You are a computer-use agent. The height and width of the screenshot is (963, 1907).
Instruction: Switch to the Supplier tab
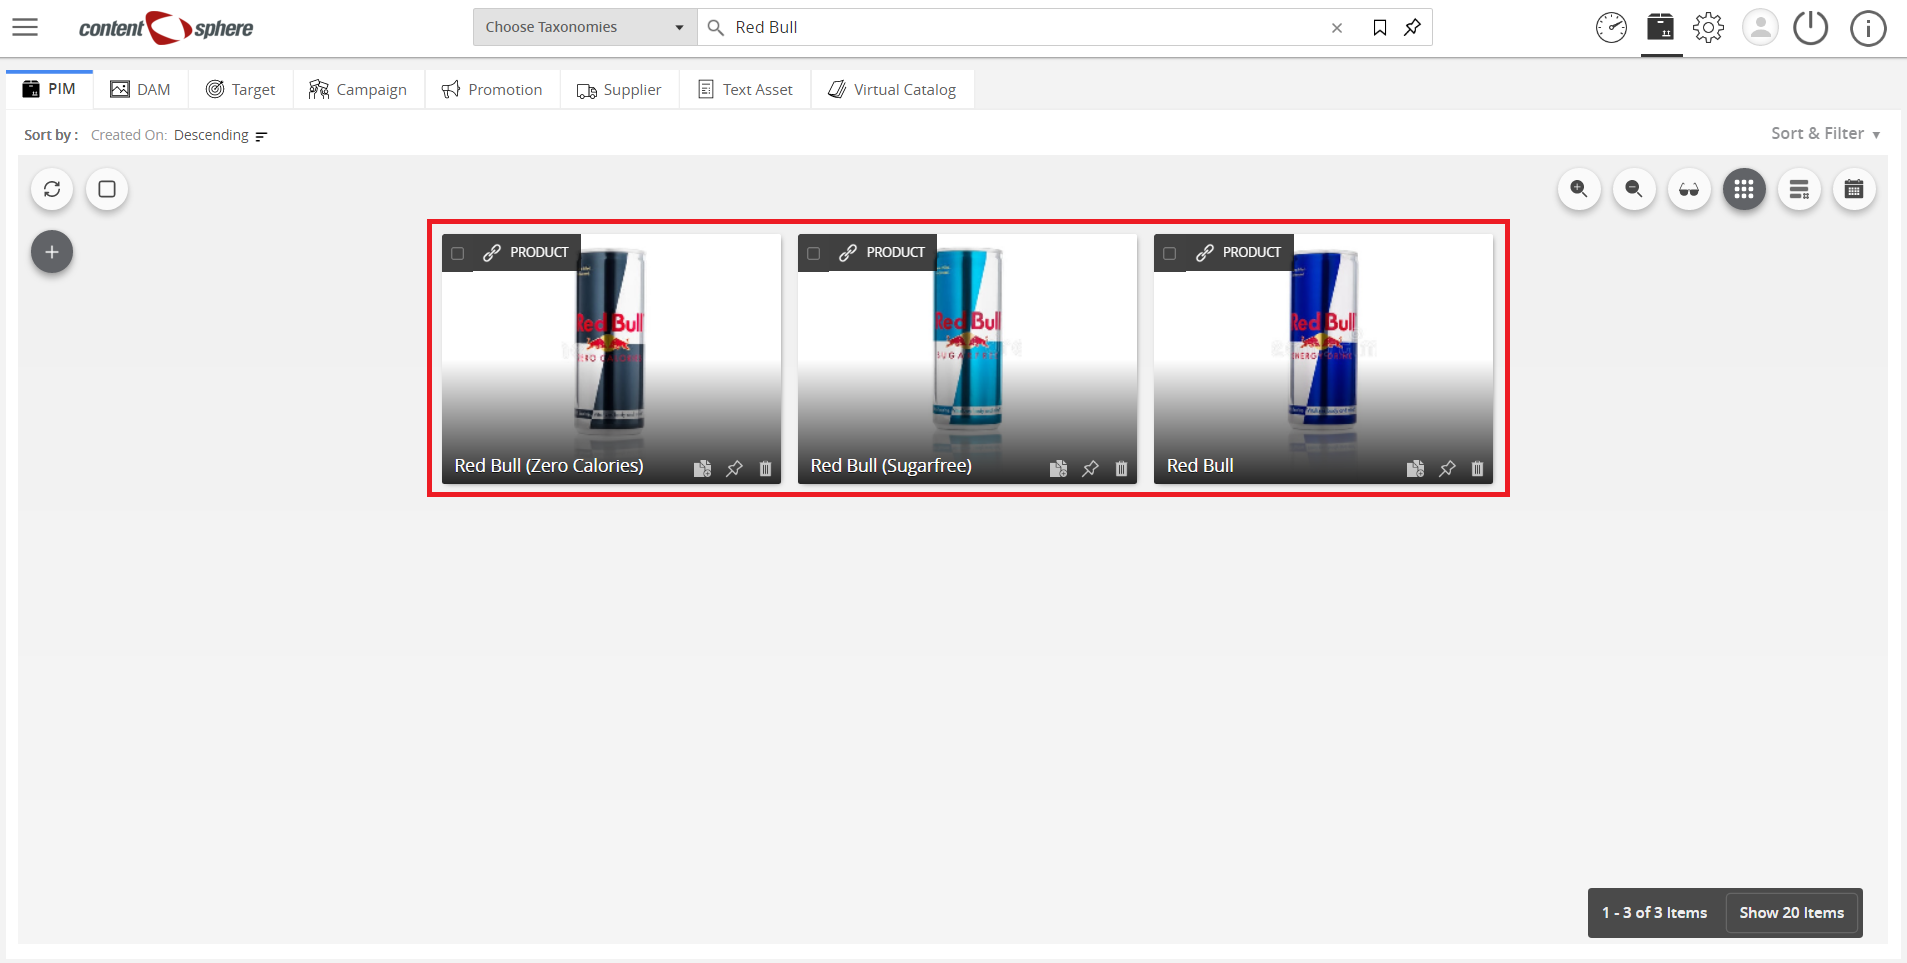point(619,89)
